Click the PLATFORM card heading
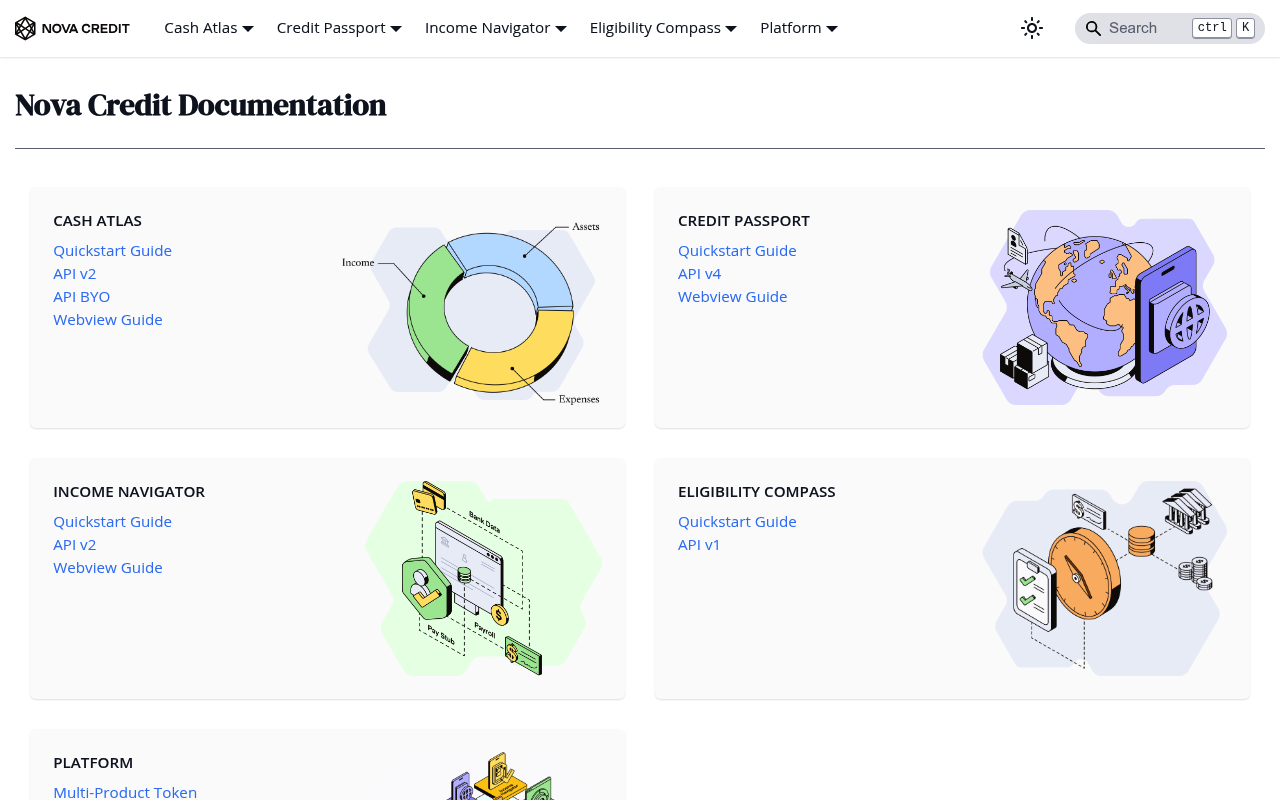Viewport: 1280px width, 800px height. click(x=93, y=763)
